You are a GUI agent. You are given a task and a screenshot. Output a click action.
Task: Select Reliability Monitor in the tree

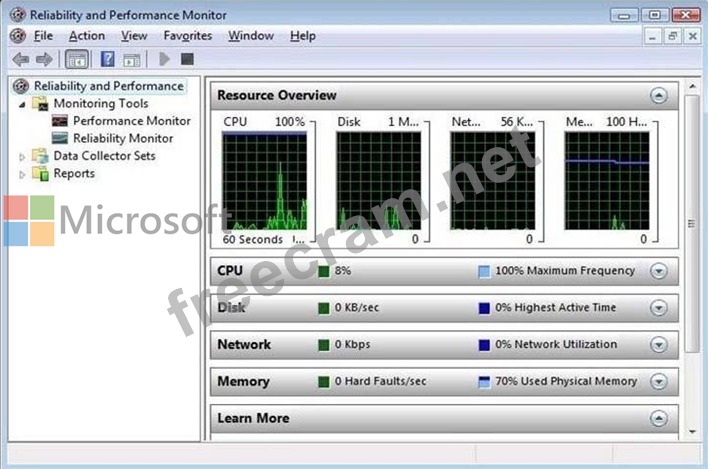pos(123,138)
